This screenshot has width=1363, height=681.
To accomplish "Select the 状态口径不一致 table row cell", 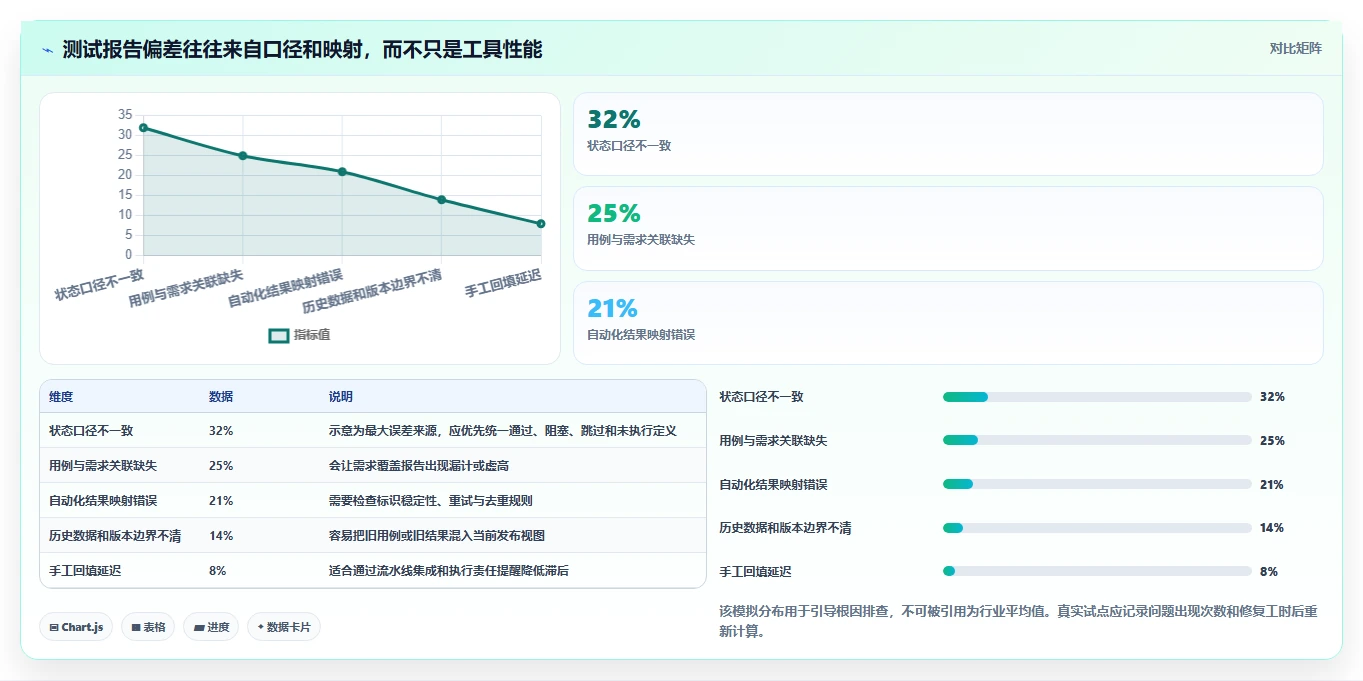I will coord(91,431).
